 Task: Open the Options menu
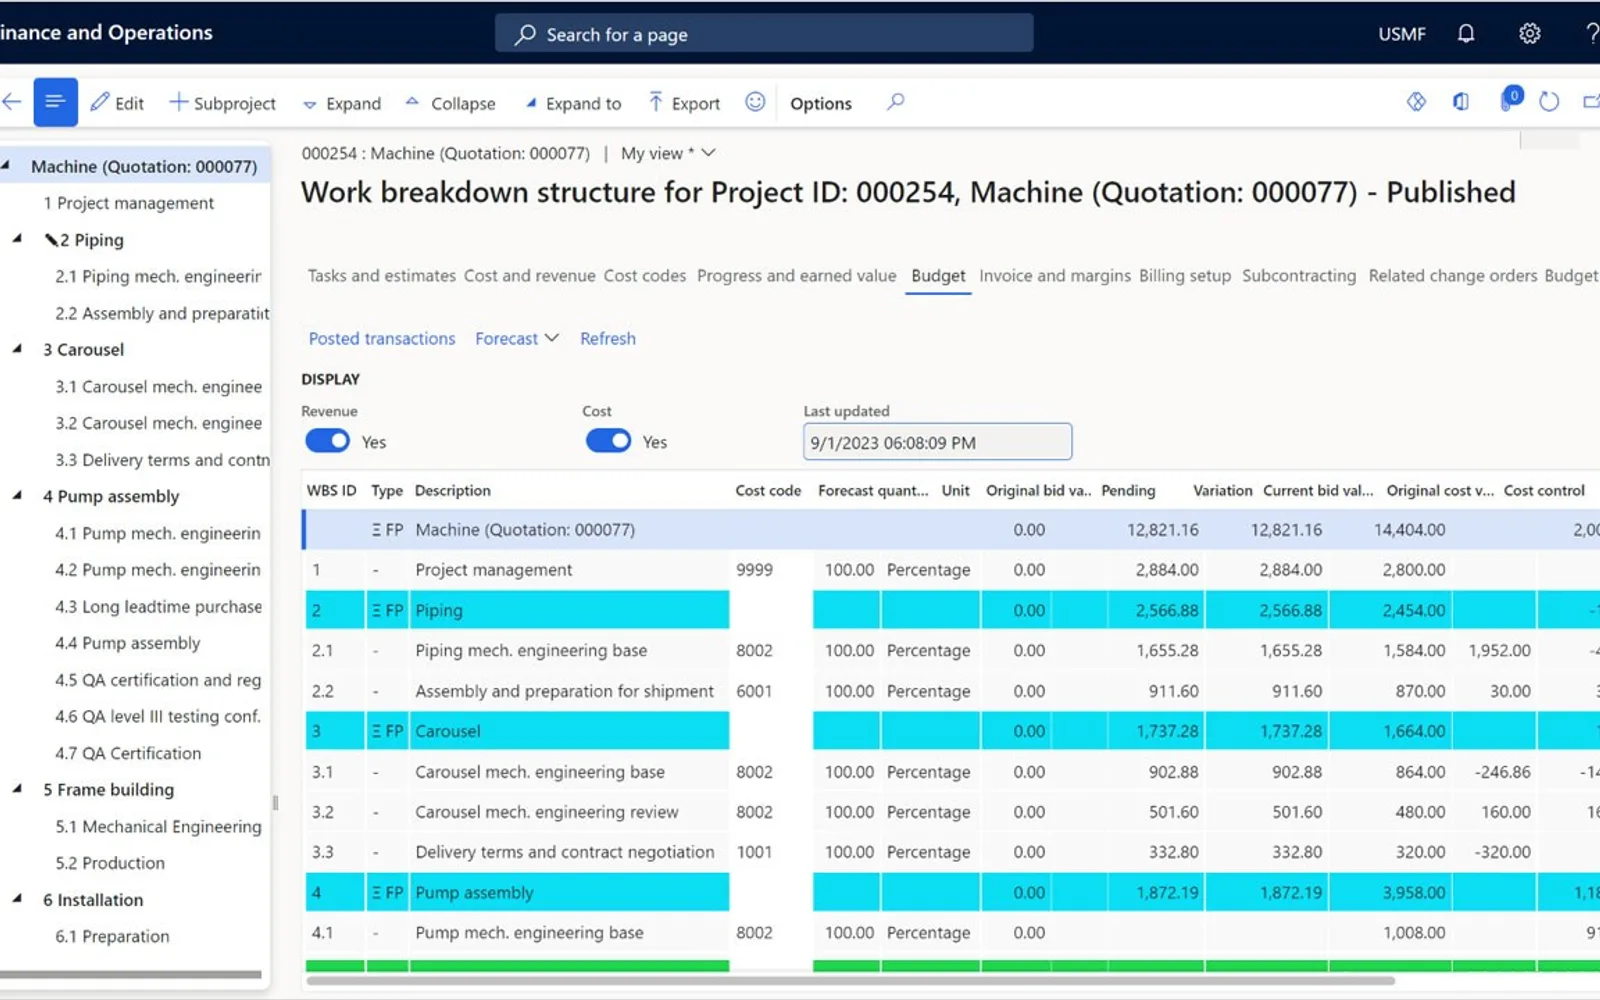coord(821,103)
